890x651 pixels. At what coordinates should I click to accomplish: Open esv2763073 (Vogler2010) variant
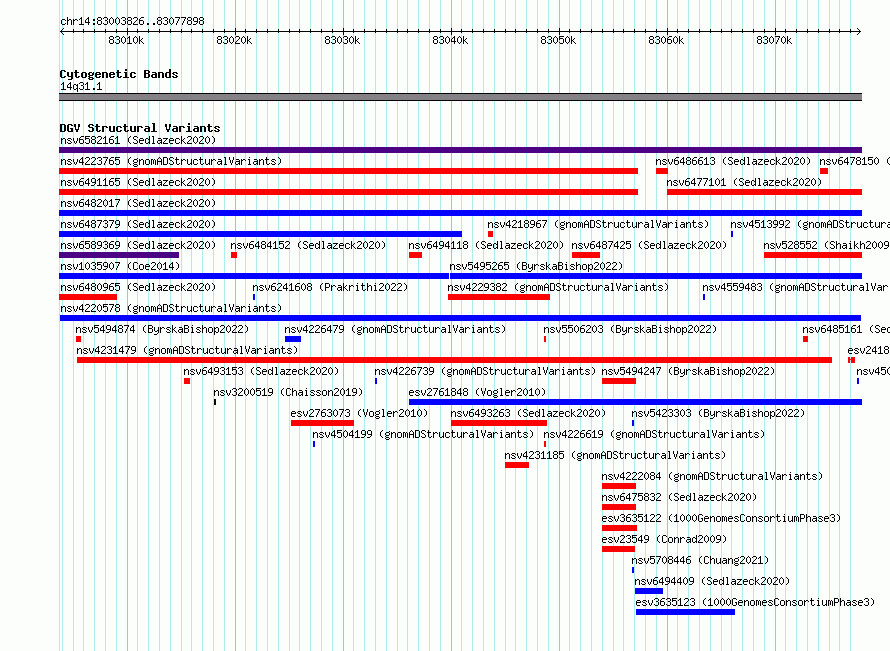click(x=359, y=413)
